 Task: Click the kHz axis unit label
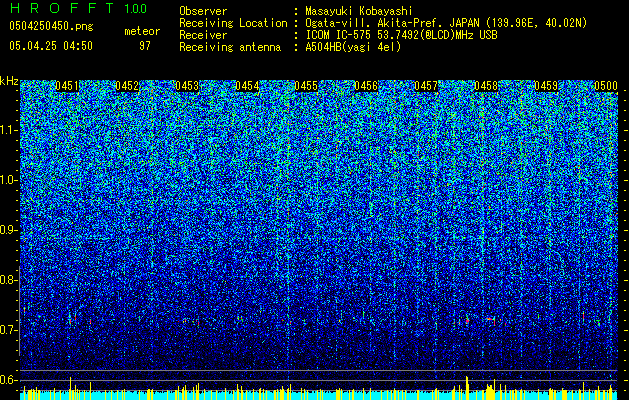[9, 81]
